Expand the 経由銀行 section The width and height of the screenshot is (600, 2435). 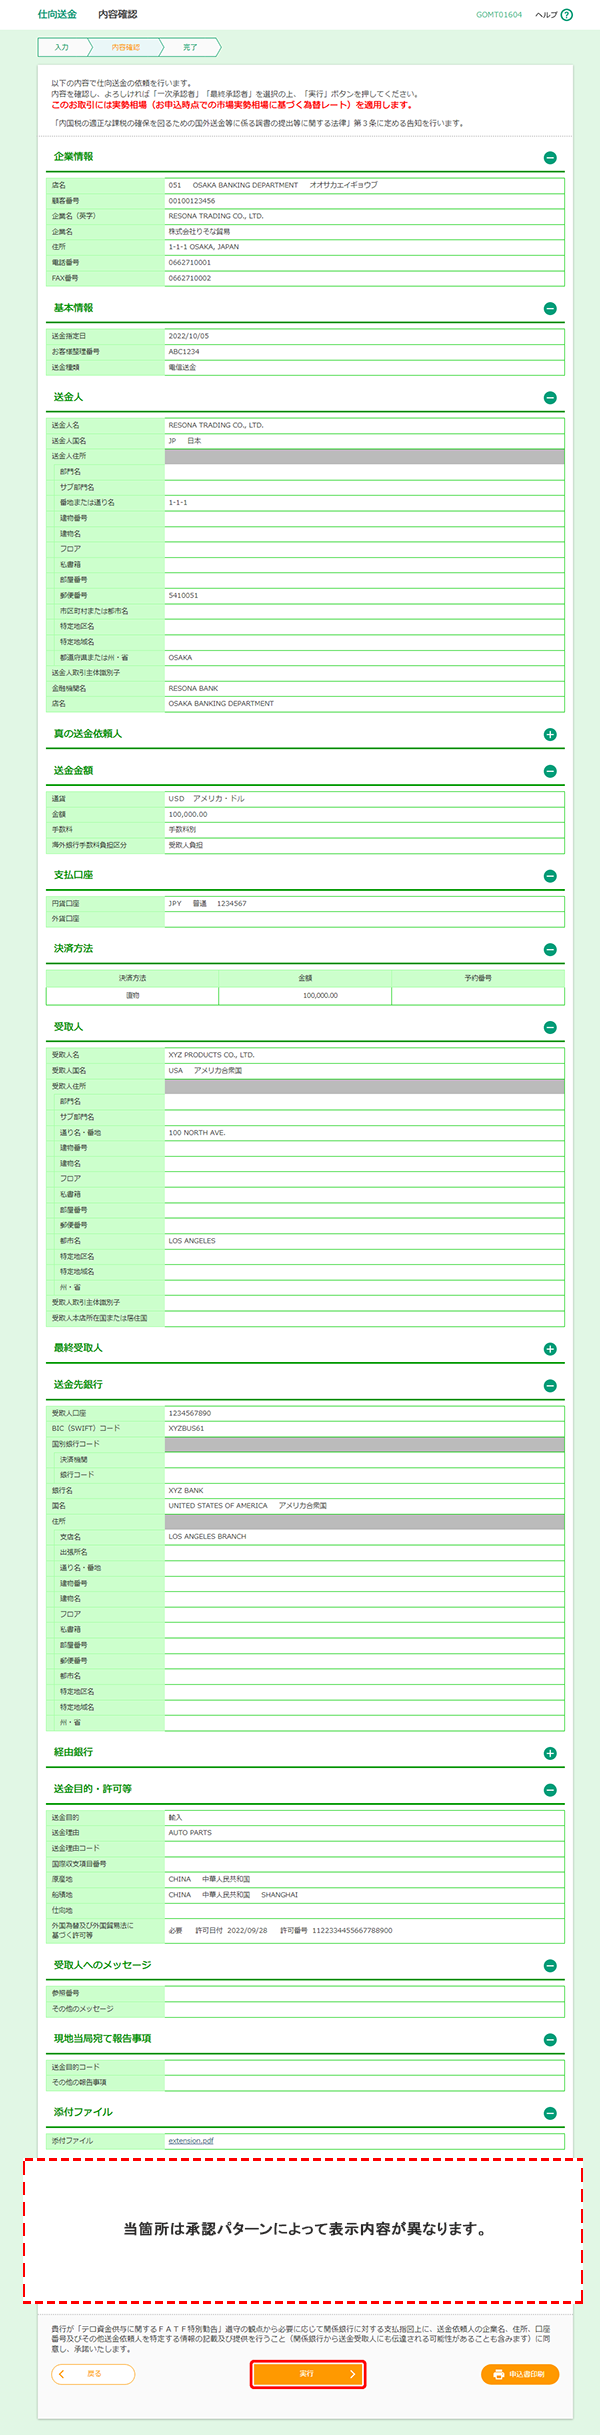(550, 1753)
